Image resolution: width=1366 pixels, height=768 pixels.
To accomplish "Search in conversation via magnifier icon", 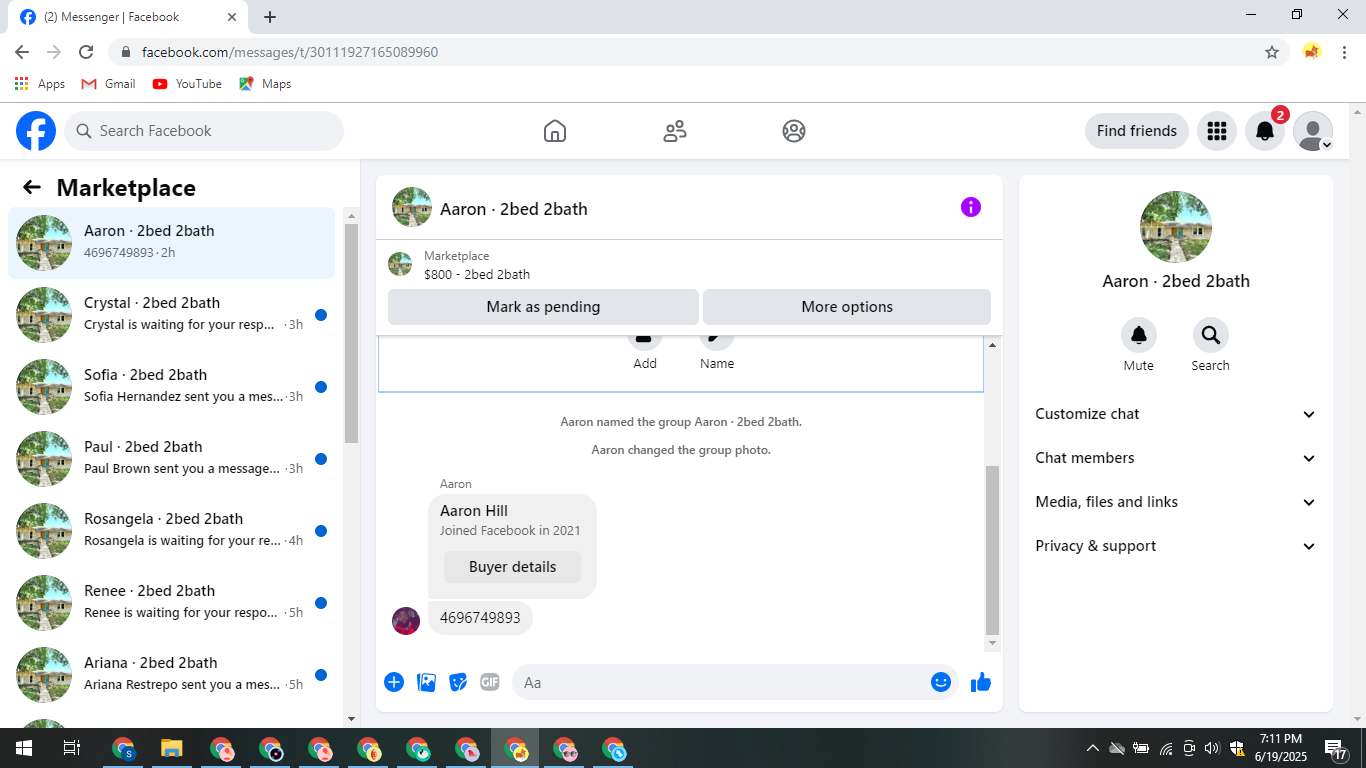I will click(x=1211, y=335).
